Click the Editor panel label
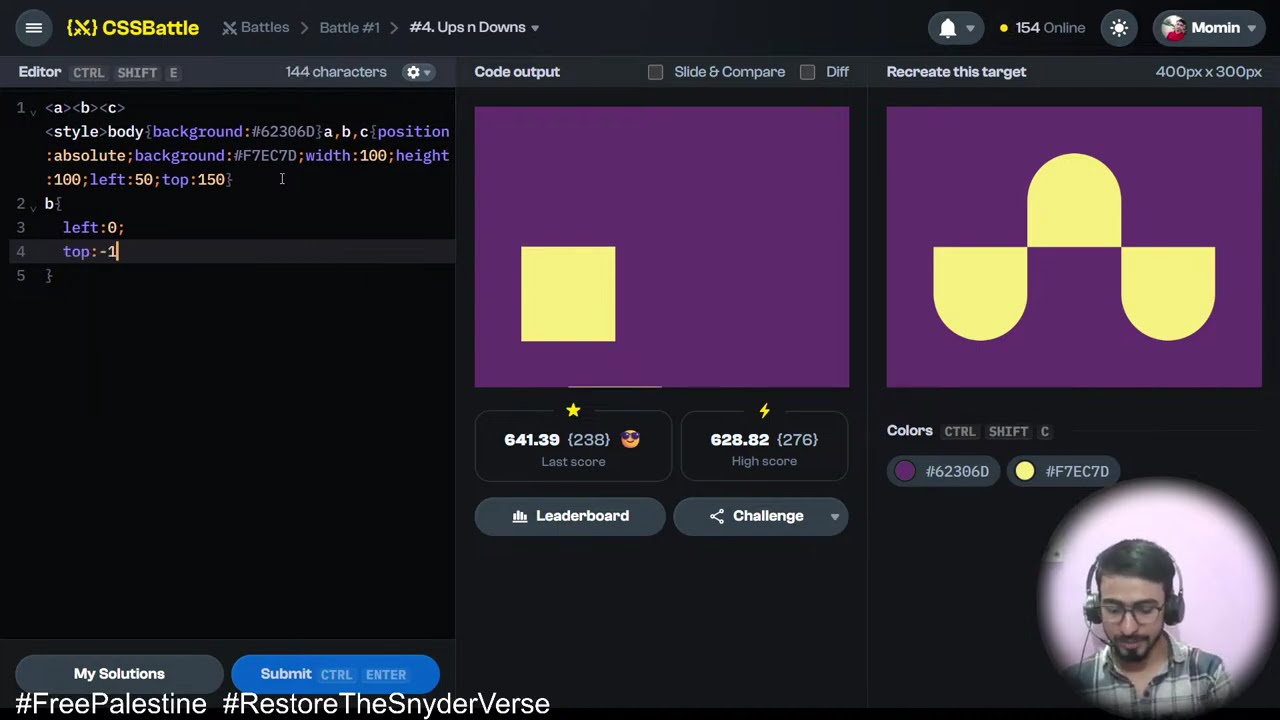The image size is (1280, 720). click(x=39, y=72)
